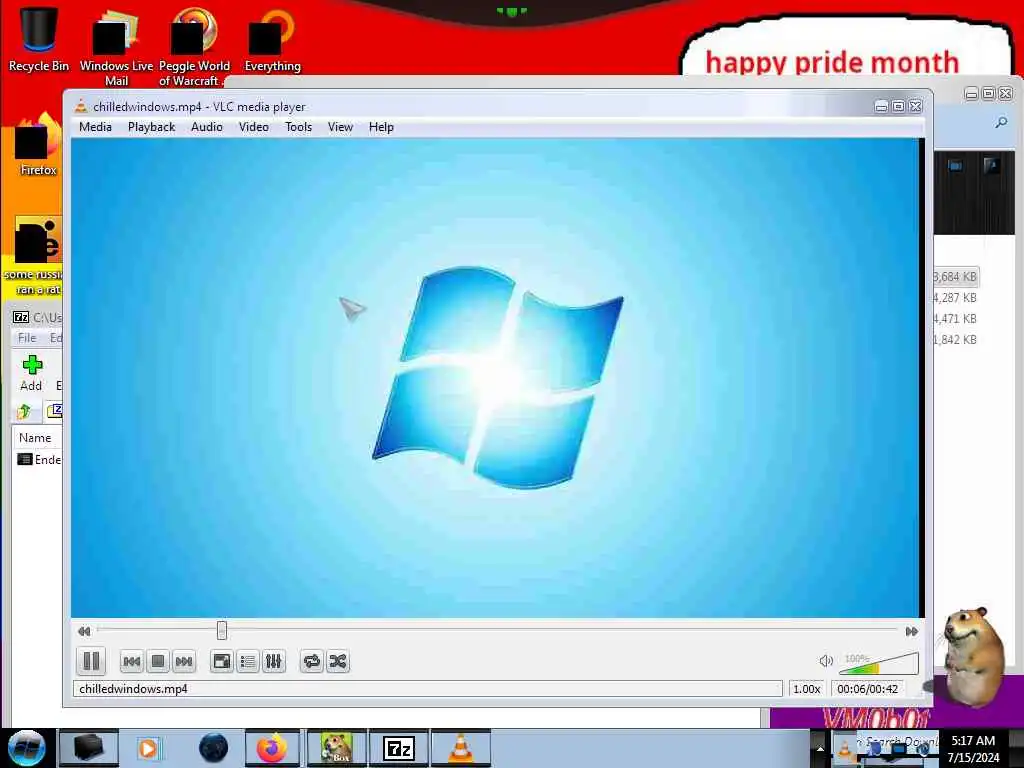
Task: Open the View menu
Action: pos(340,127)
